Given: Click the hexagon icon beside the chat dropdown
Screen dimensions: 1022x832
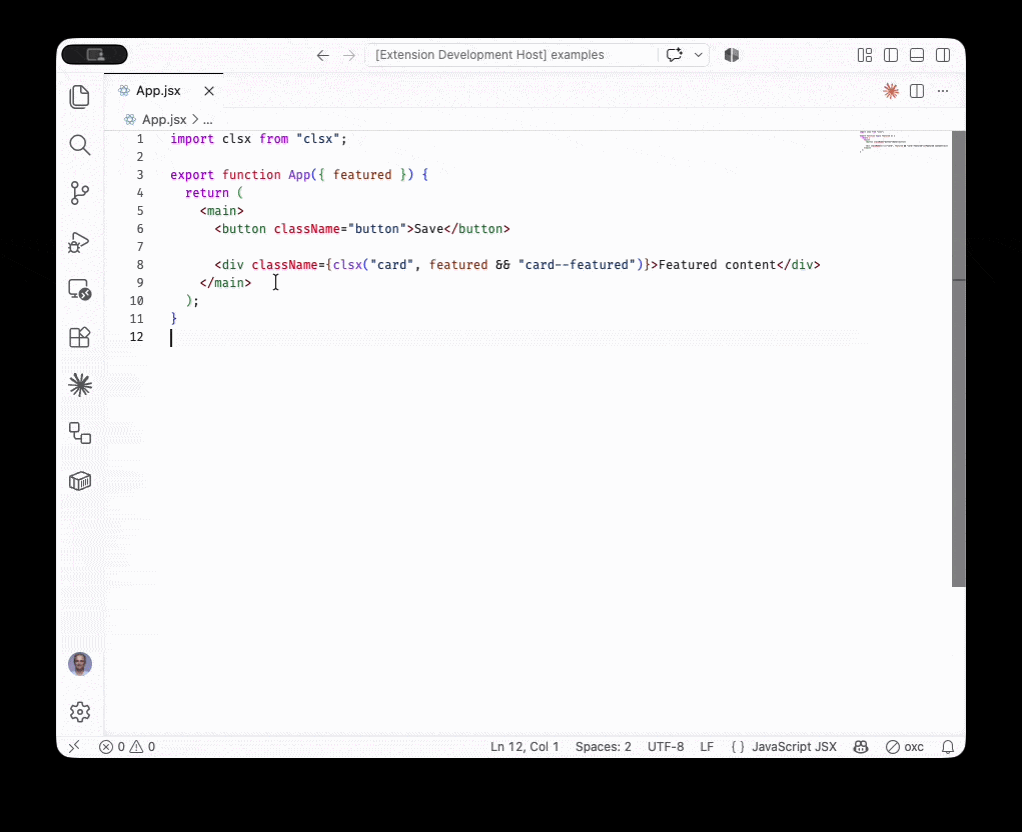Looking at the screenshot, I should click(732, 55).
